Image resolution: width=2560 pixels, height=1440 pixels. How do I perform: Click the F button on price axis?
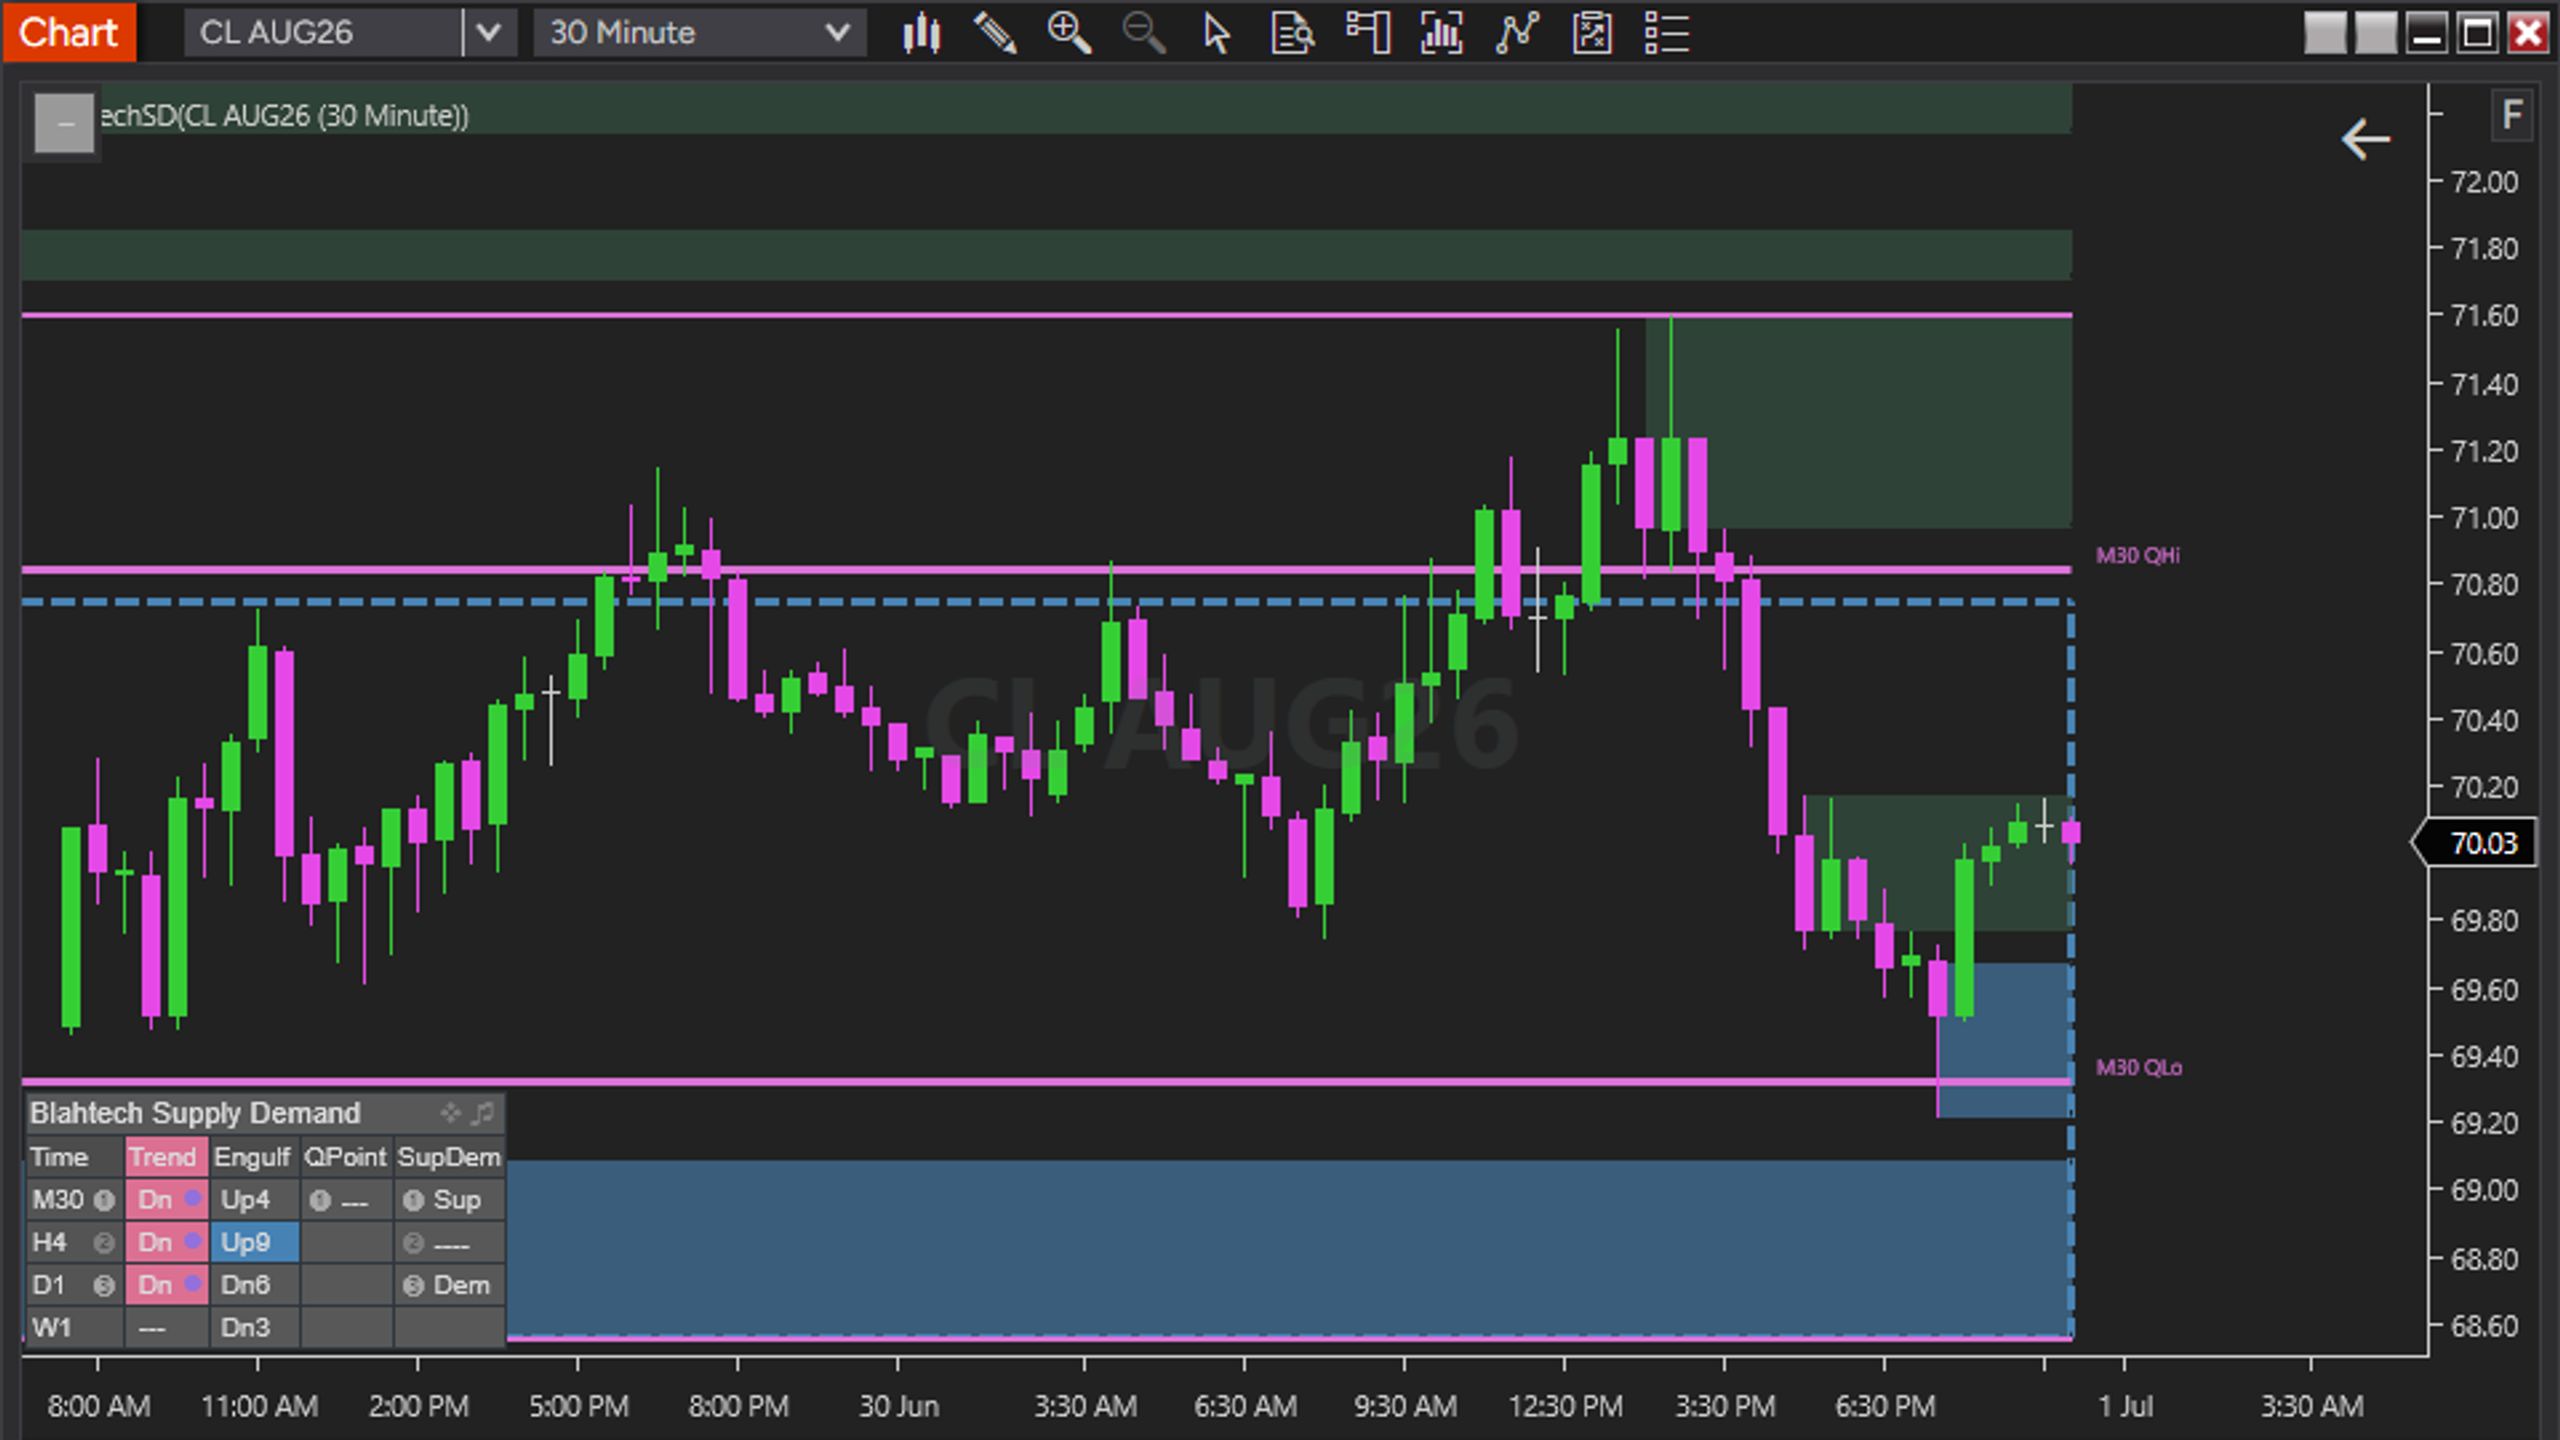click(2511, 116)
